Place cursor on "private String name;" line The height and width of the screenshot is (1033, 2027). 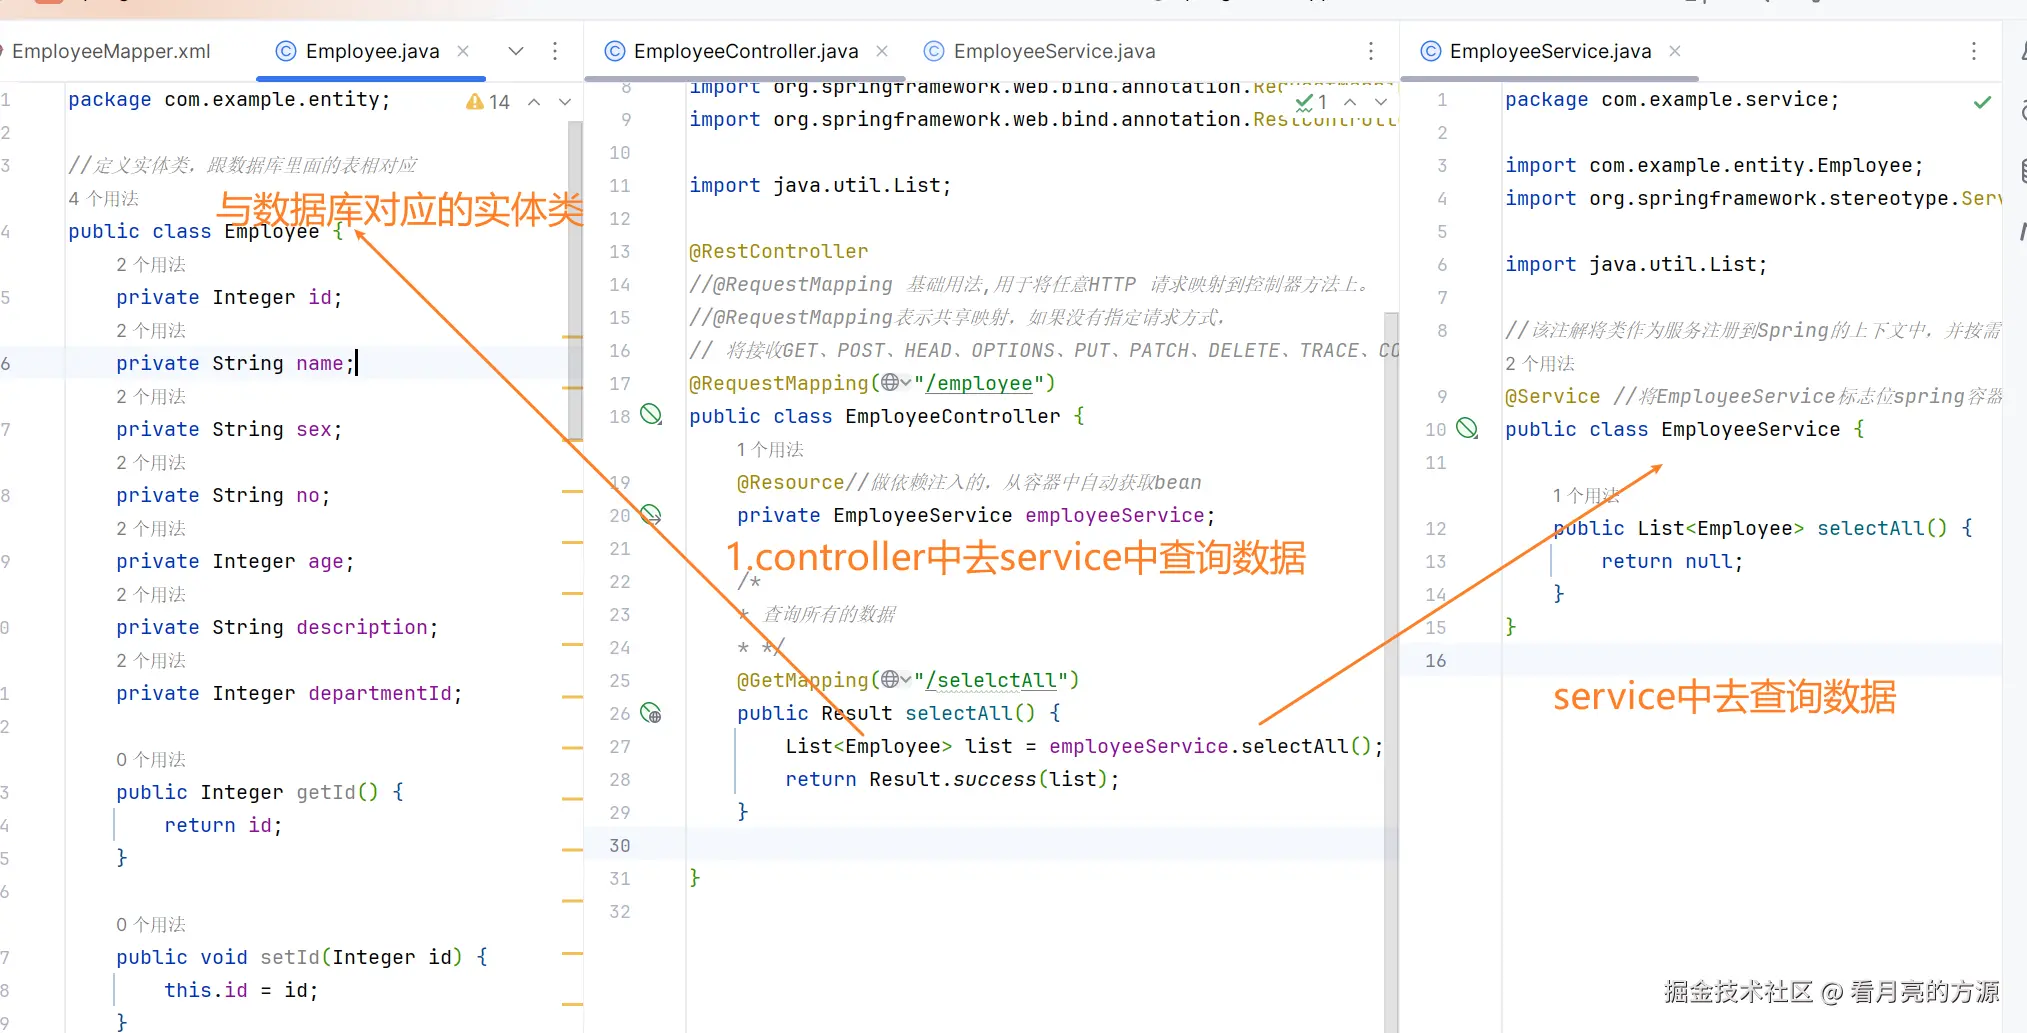[x=235, y=363]
